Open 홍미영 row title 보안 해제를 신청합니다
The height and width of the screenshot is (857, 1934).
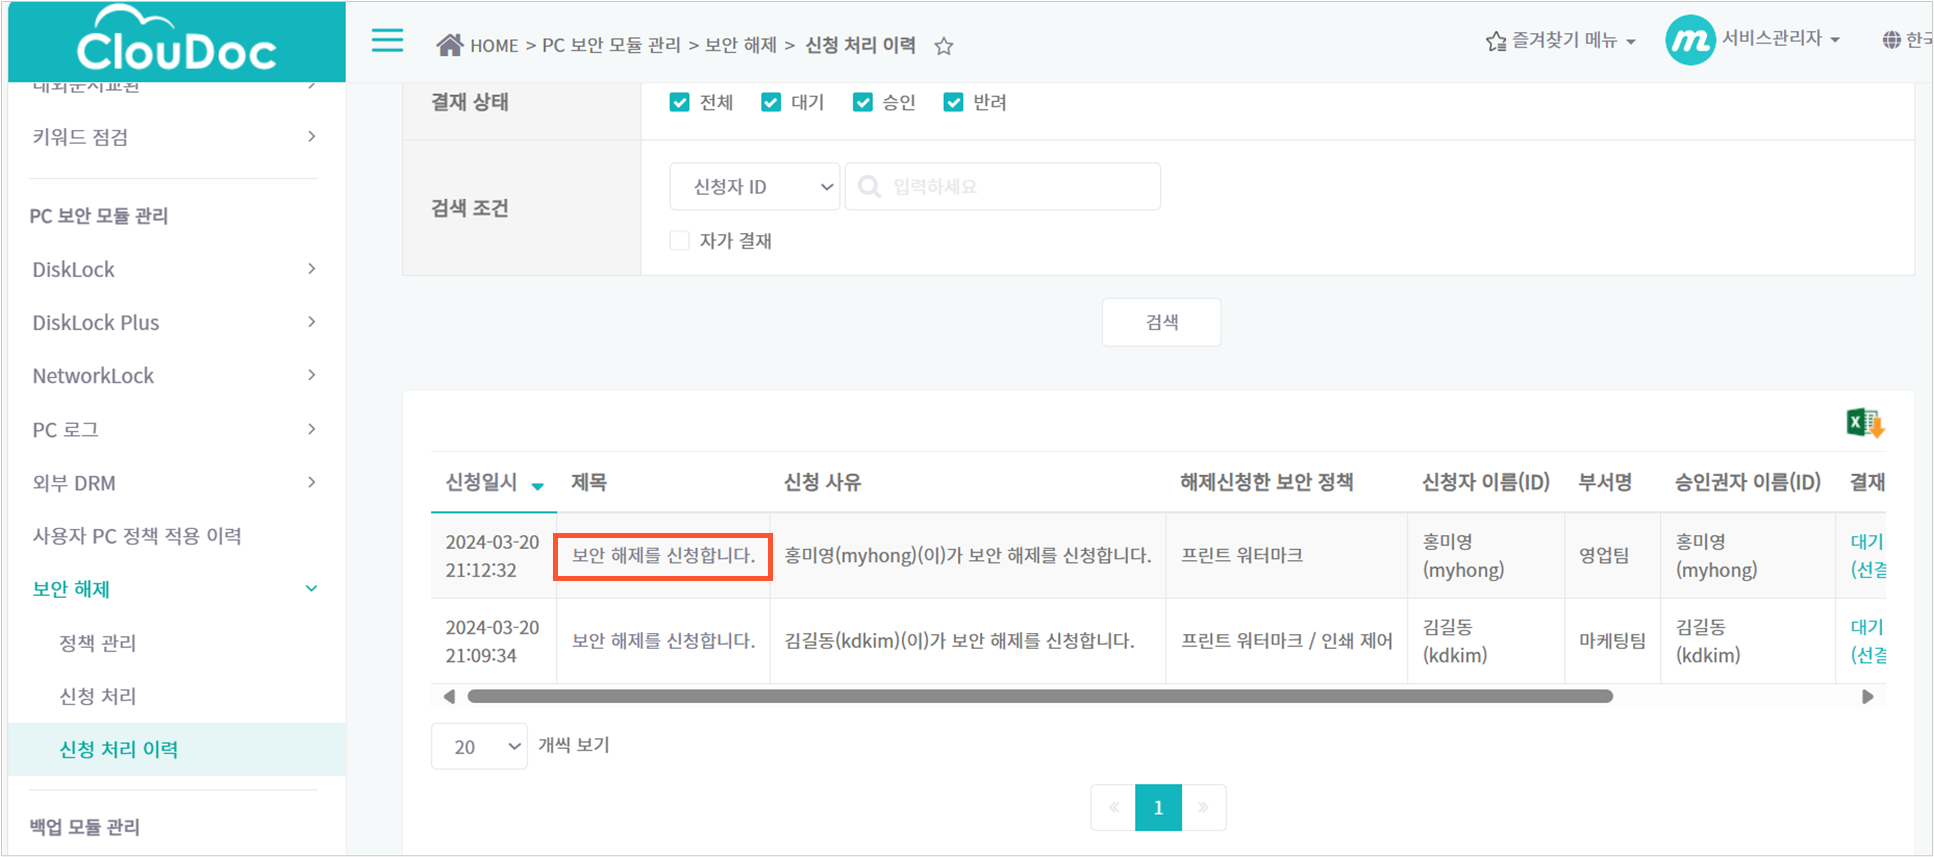(663, 555)
